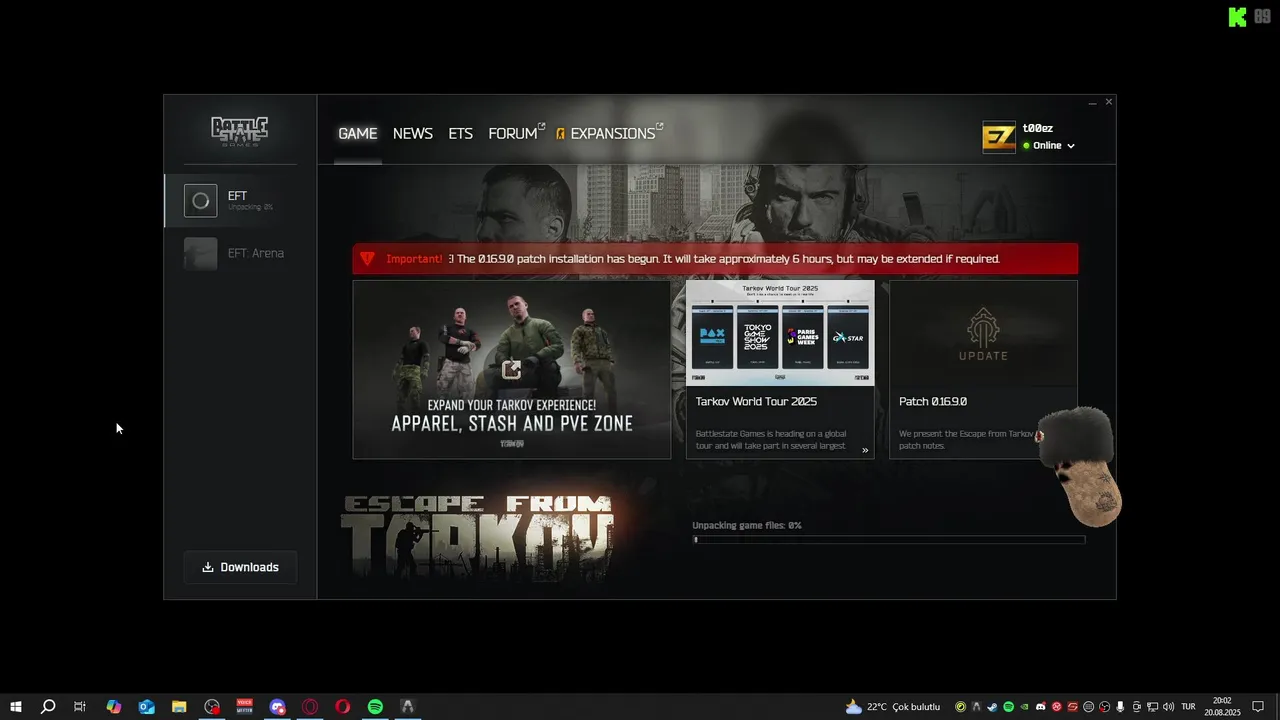Open Battlestate launcher taskbar icon
Viewport: 1280px width, 720px height.
click(x=407, y=707)
